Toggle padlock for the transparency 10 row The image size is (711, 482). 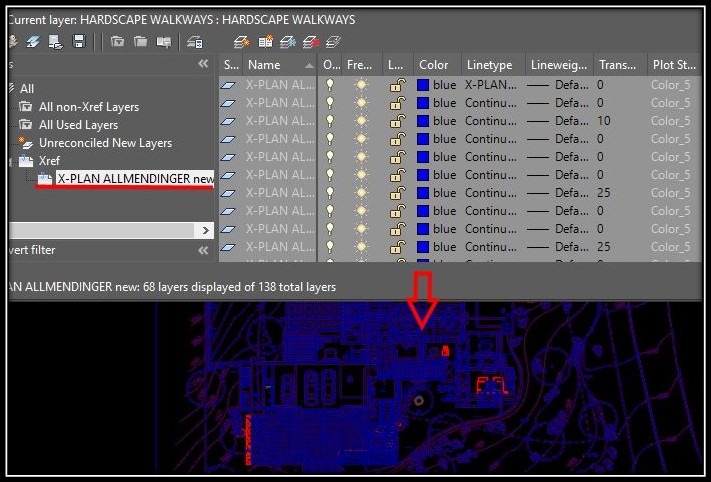[x=398, y=121]
